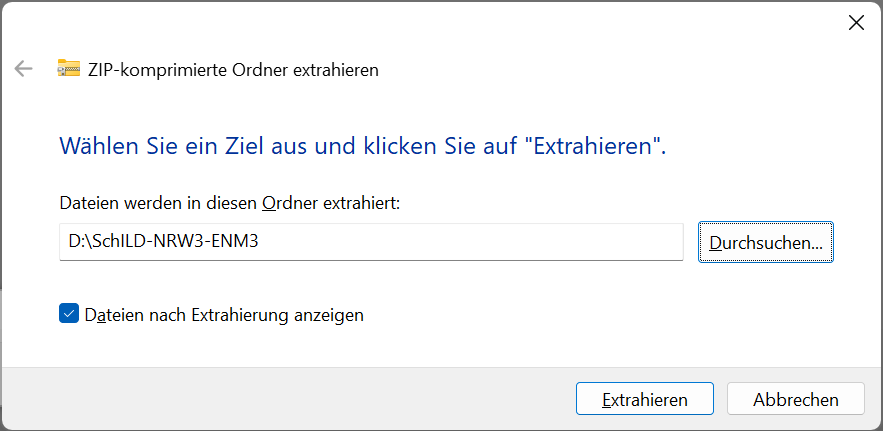Start extraction with the Extrahieren button
Image resolution: width=883 pixels, height=431 pixels.
[645, 399]
